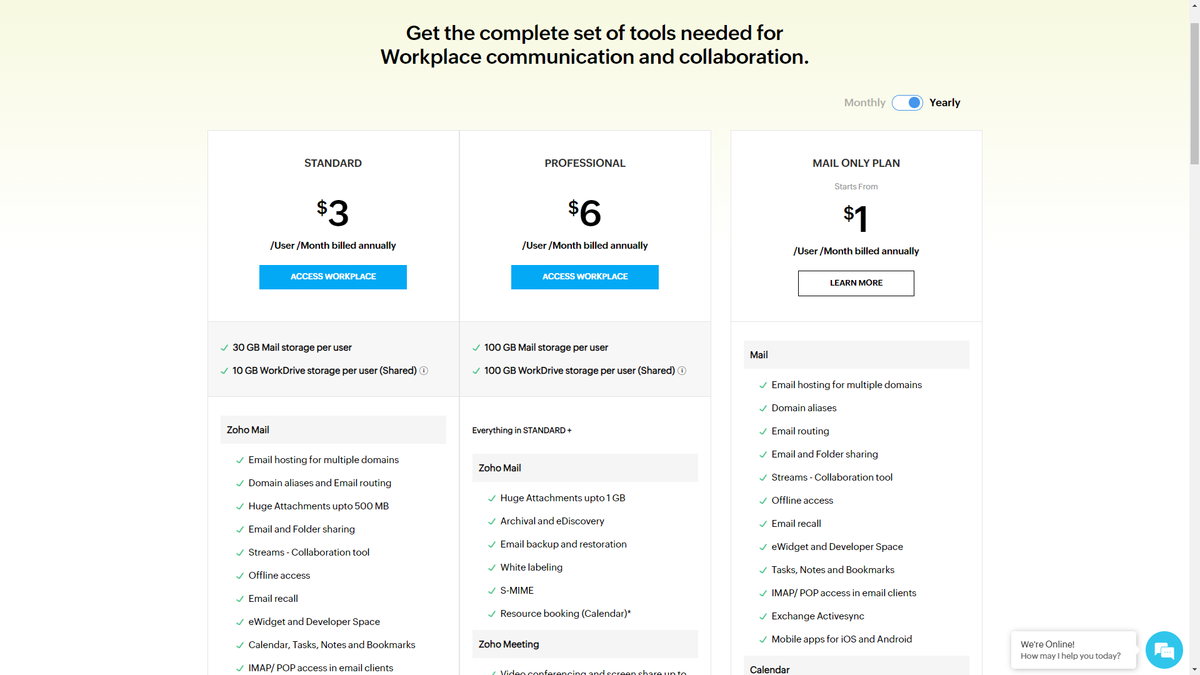Click checkmark beside S-MIME feature
1200x675 pixels.
[x=491, y=590]
